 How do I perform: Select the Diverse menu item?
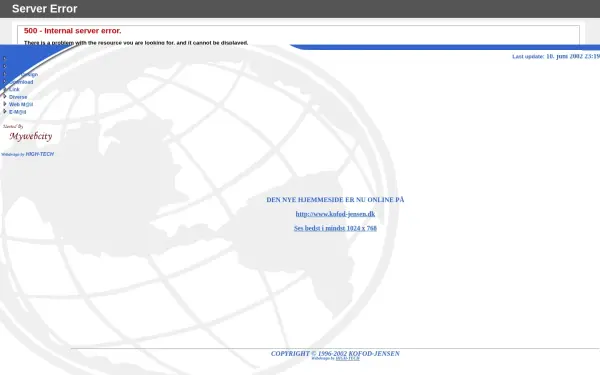(x=18, y=97)
